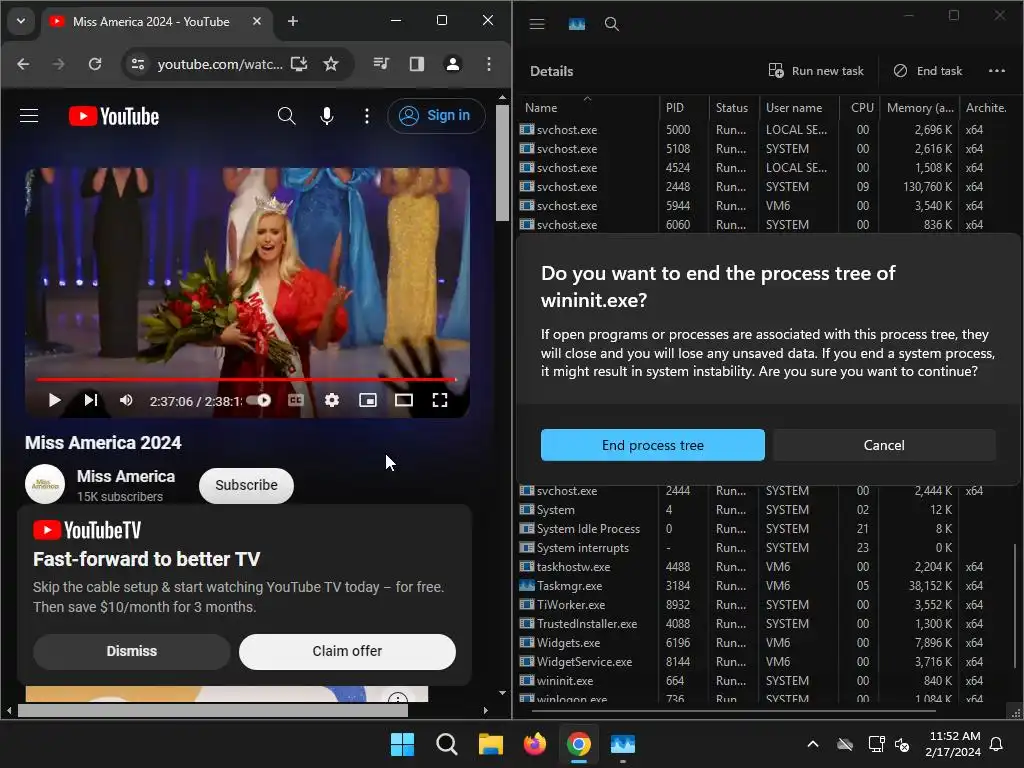The image size is (1024, 768).
Task: Bookmark this page with star icon
Action: pos(331,64)
